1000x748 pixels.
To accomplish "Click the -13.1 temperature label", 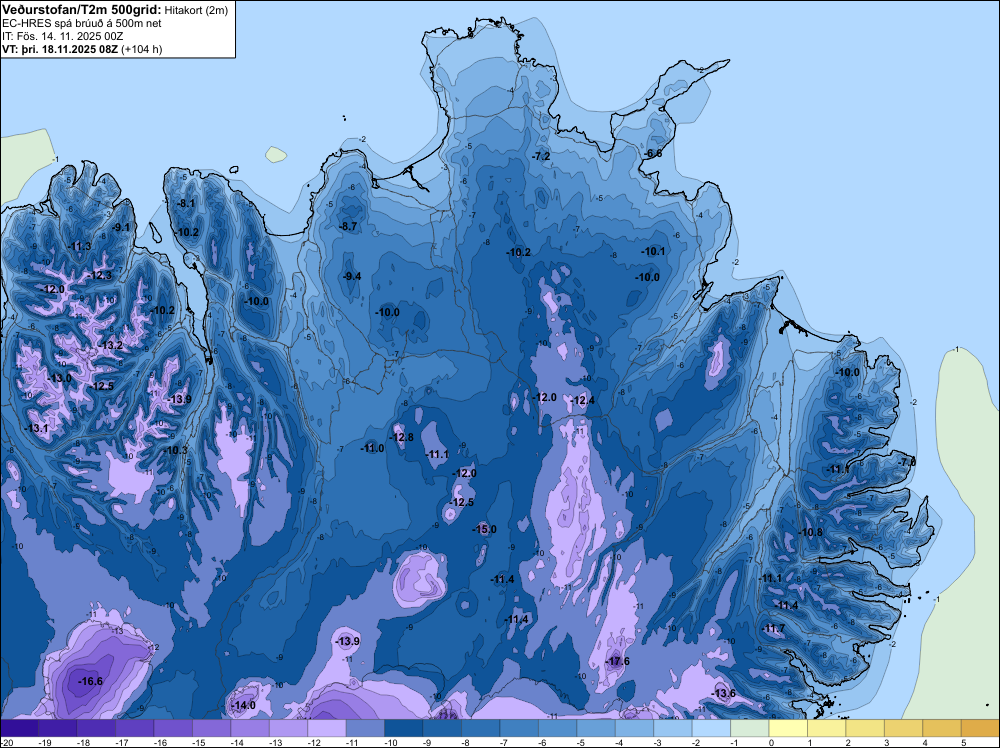I will (36, 428).
